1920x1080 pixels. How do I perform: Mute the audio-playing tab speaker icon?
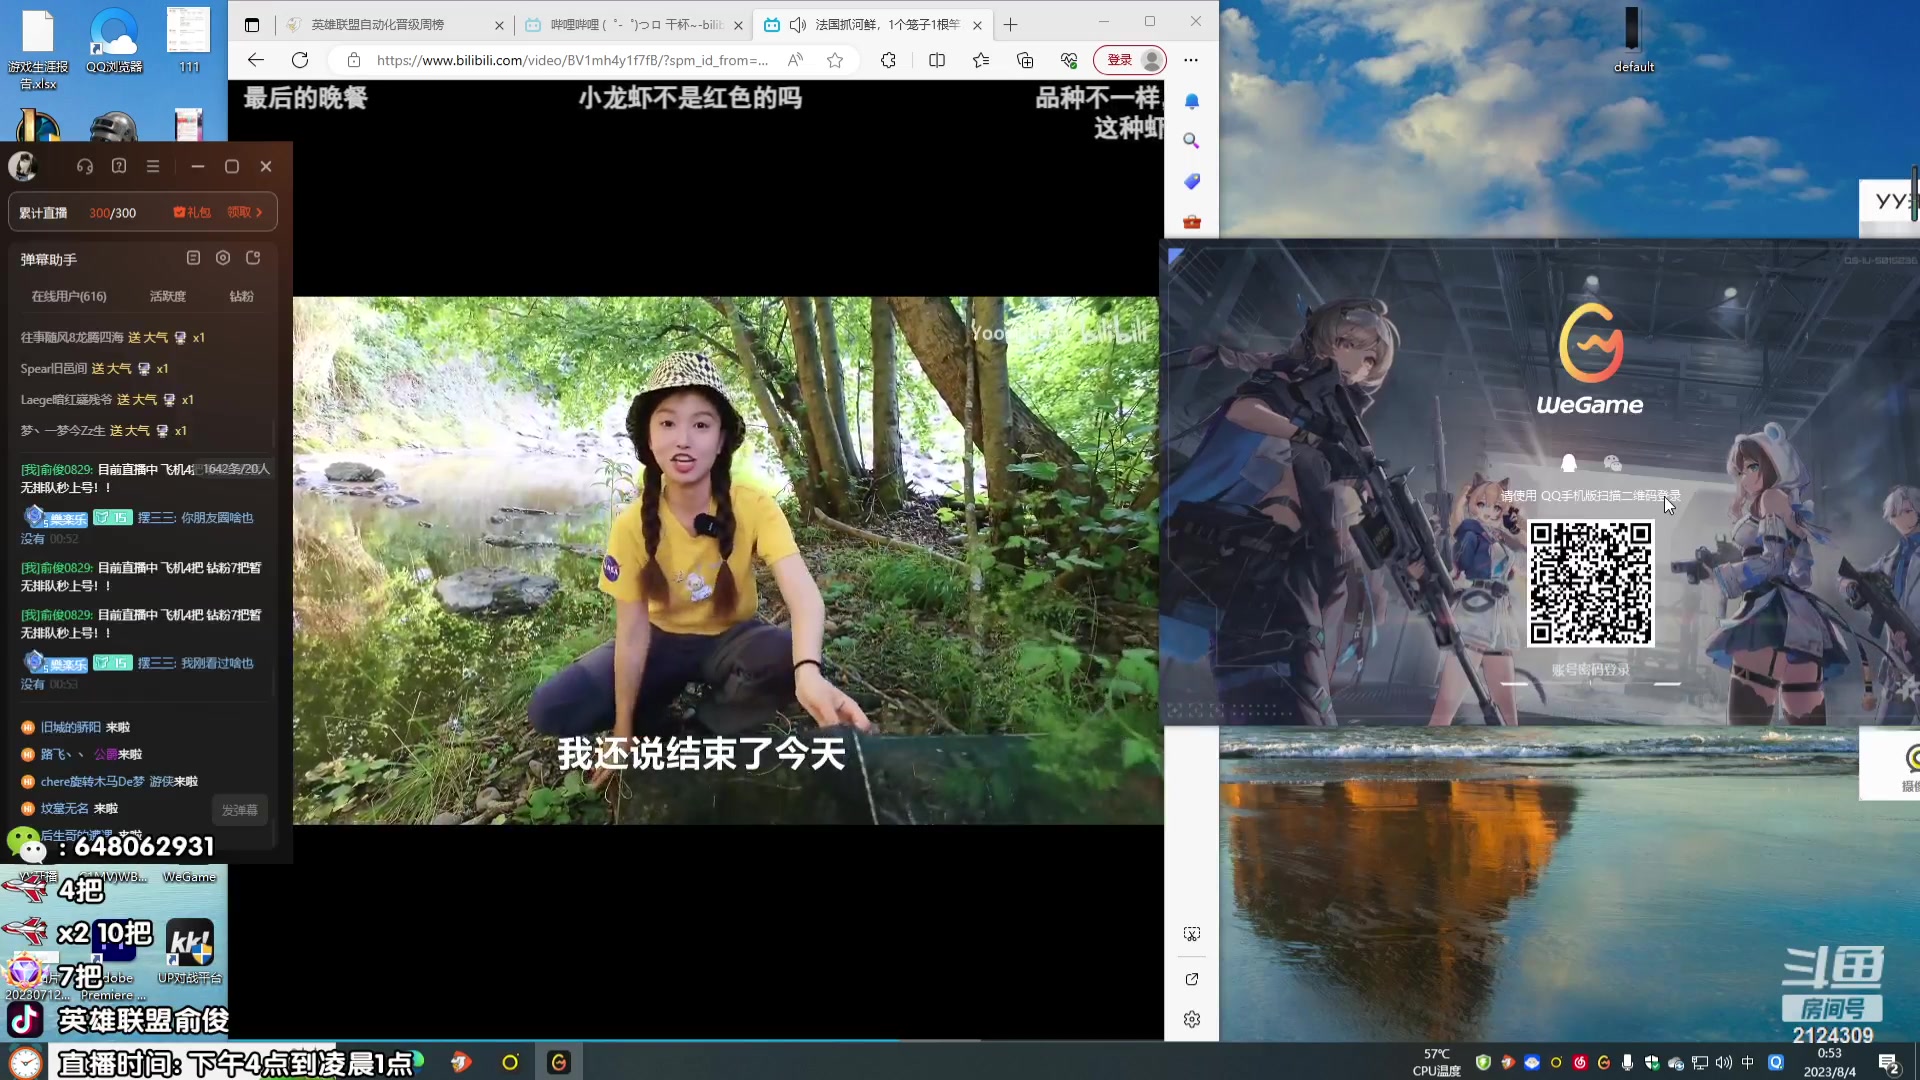point(798,24)
